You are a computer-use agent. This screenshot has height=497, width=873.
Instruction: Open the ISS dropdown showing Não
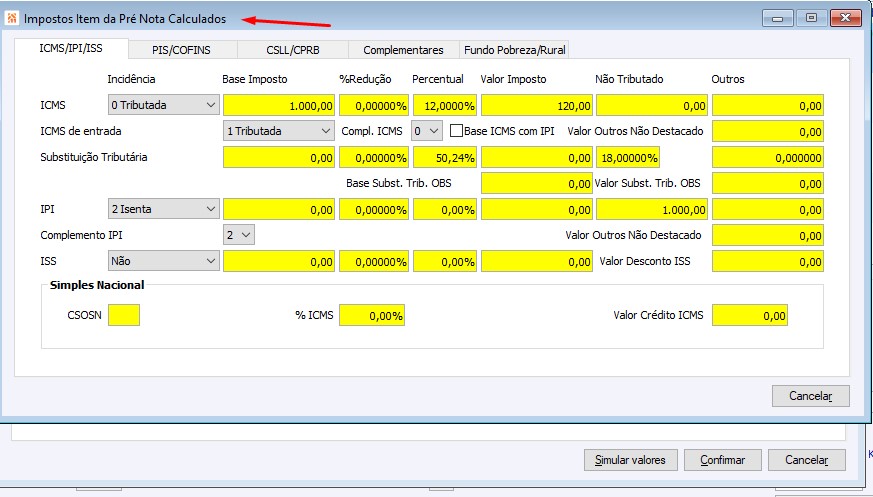coord(164,261)
